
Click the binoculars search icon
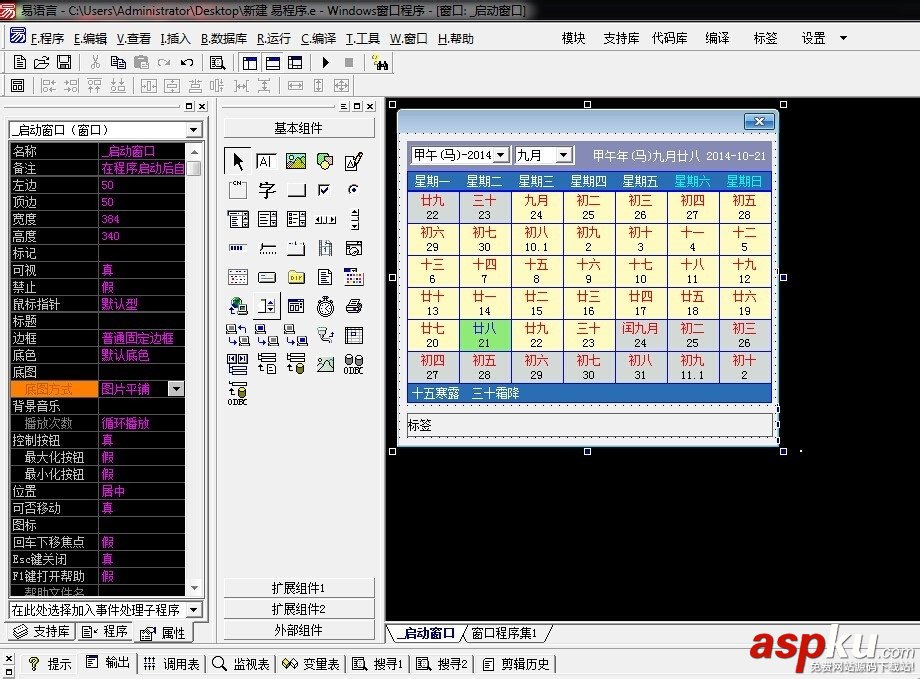pos(380,62)
